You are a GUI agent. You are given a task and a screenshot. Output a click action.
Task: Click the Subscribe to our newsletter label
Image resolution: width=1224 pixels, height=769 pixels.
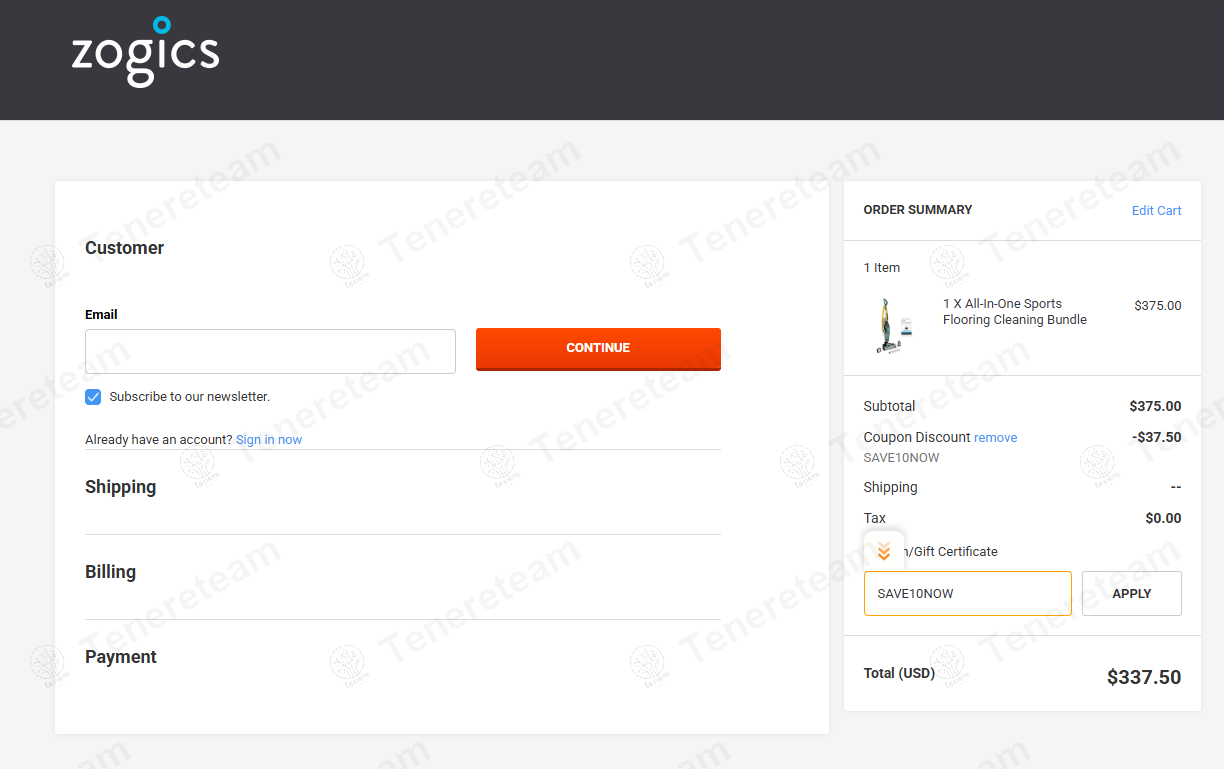(x=189, y=397)
